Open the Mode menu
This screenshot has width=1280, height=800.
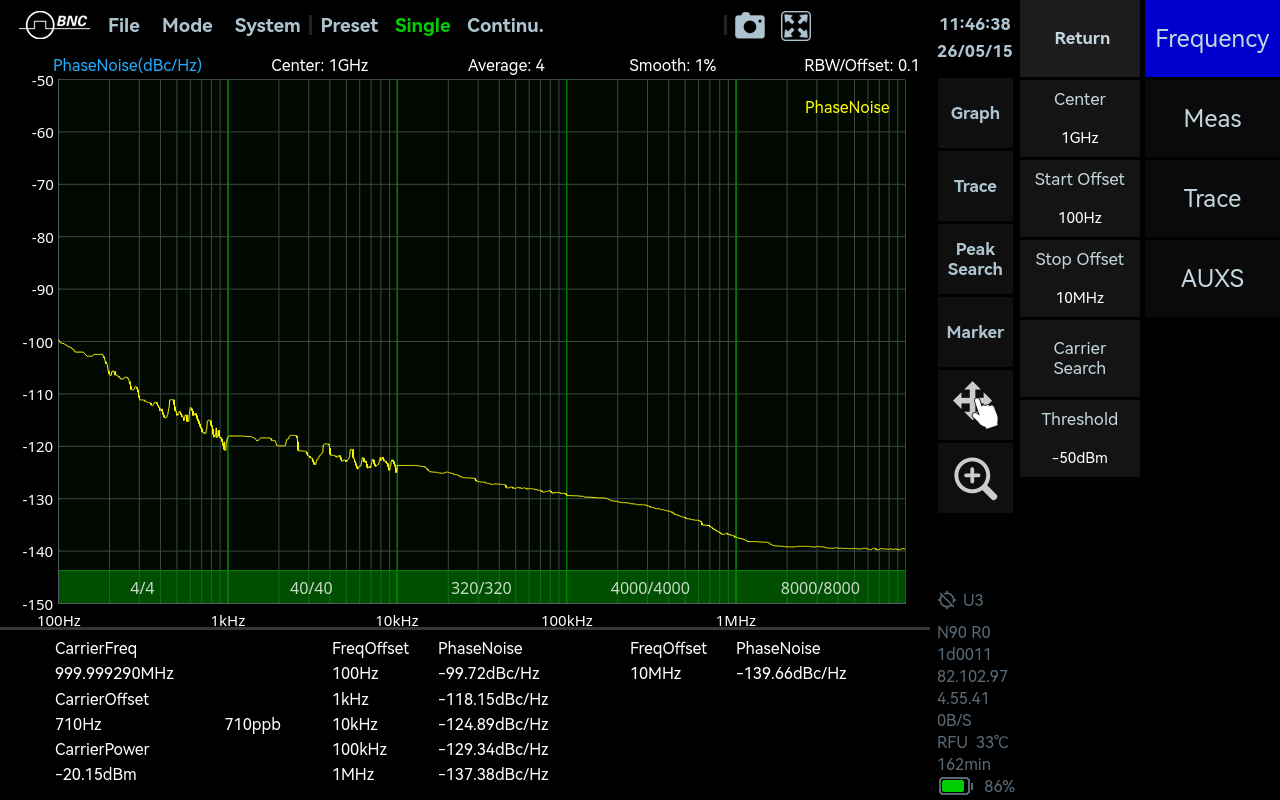pos(187,26)
